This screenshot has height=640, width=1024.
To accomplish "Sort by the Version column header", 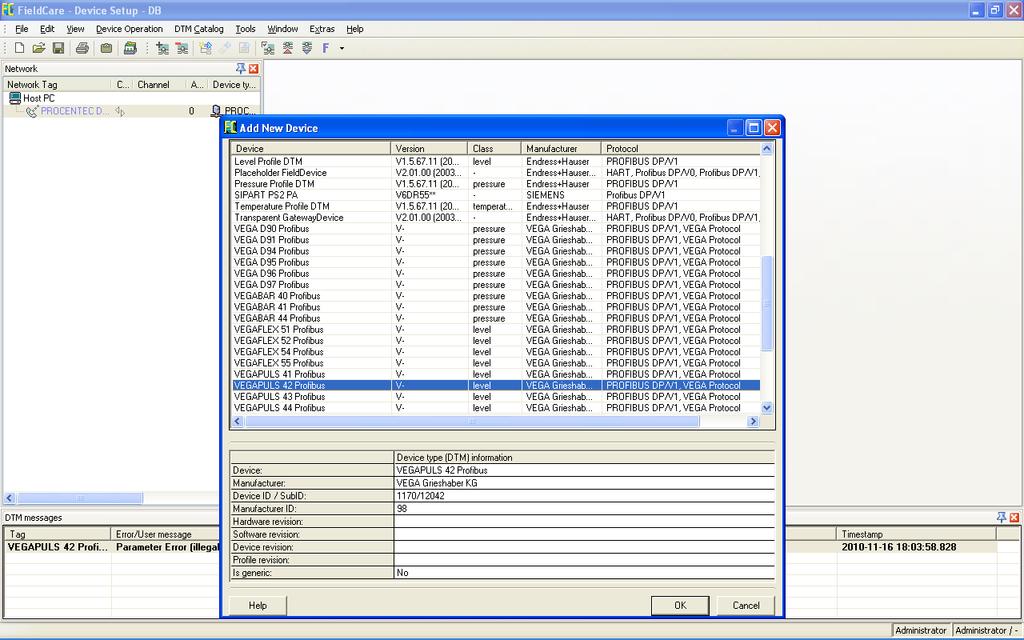I will point(429,148).
